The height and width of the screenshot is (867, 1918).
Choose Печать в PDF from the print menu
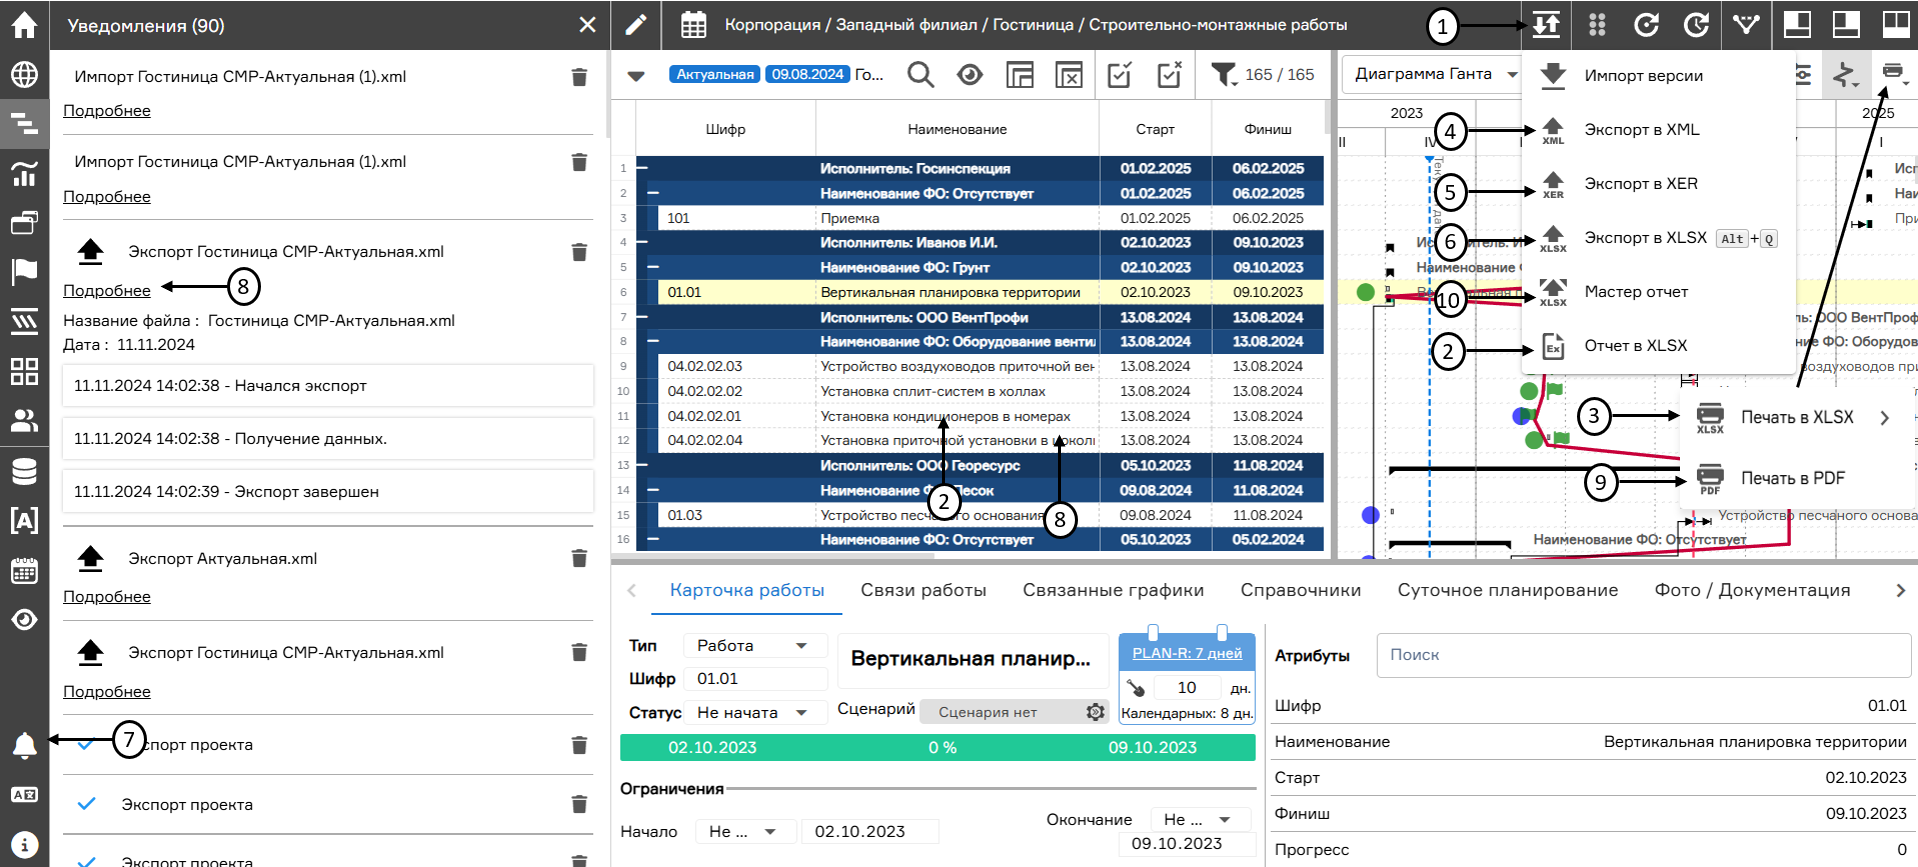(x=1792, y=479)
